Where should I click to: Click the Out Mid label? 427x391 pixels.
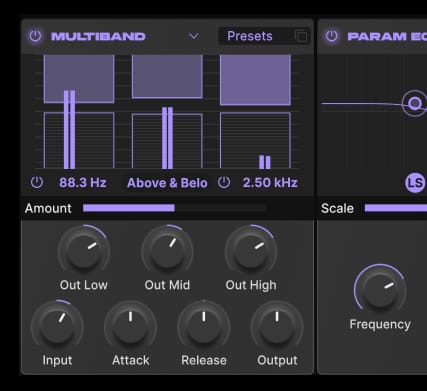[x=167, y=285]
